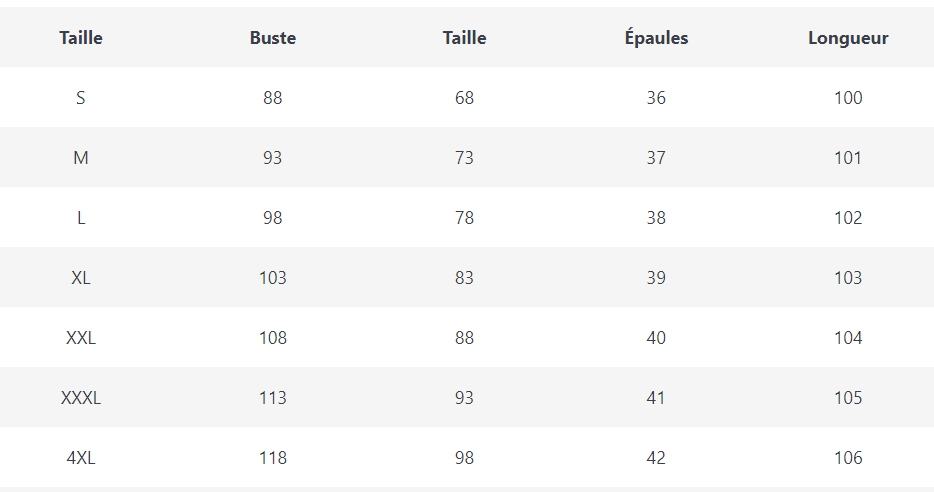
Task: Click the Buste value 113
Action: tap(273, 398)
